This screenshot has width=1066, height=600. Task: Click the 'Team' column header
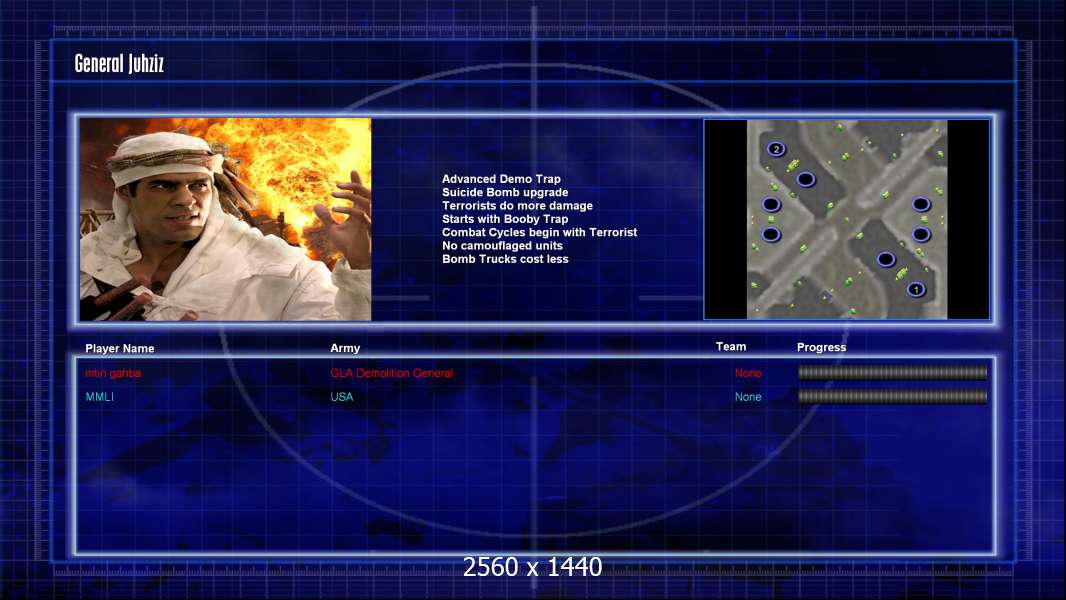point(731,347)
